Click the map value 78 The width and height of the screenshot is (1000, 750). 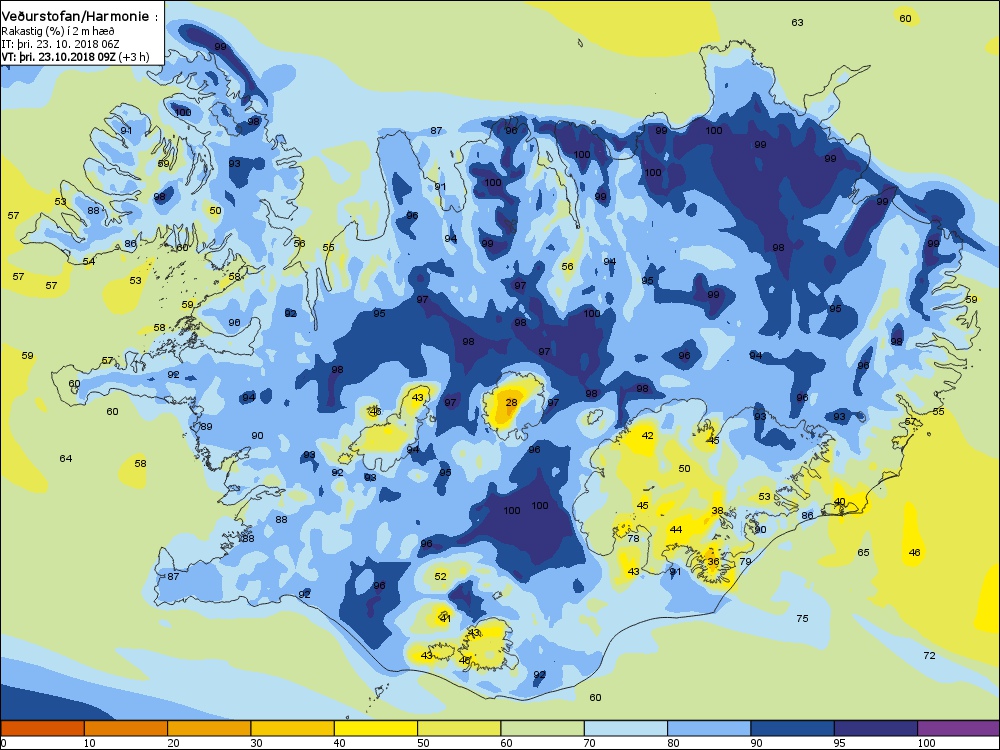click(633, 538)
